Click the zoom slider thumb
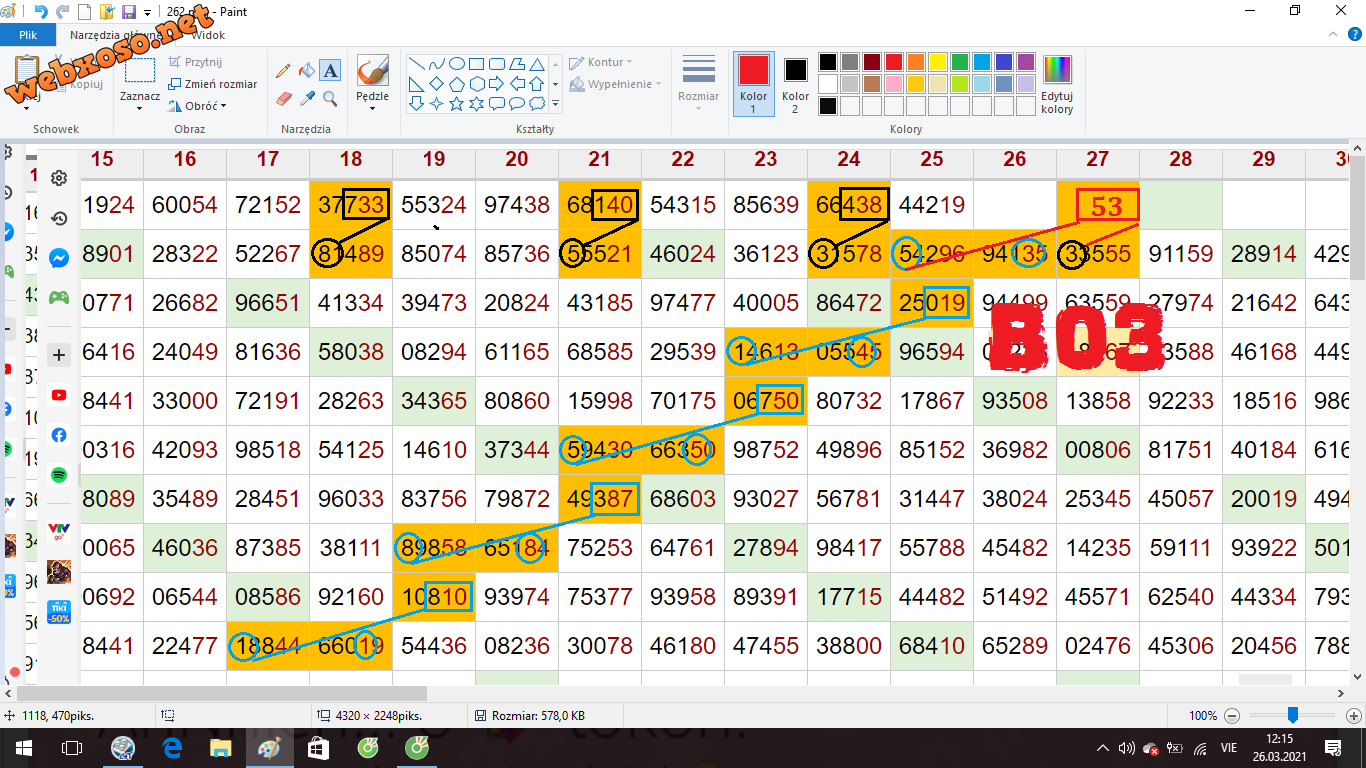The image size is (1366, 768). pyautogui.click(x=1292, y=716)
